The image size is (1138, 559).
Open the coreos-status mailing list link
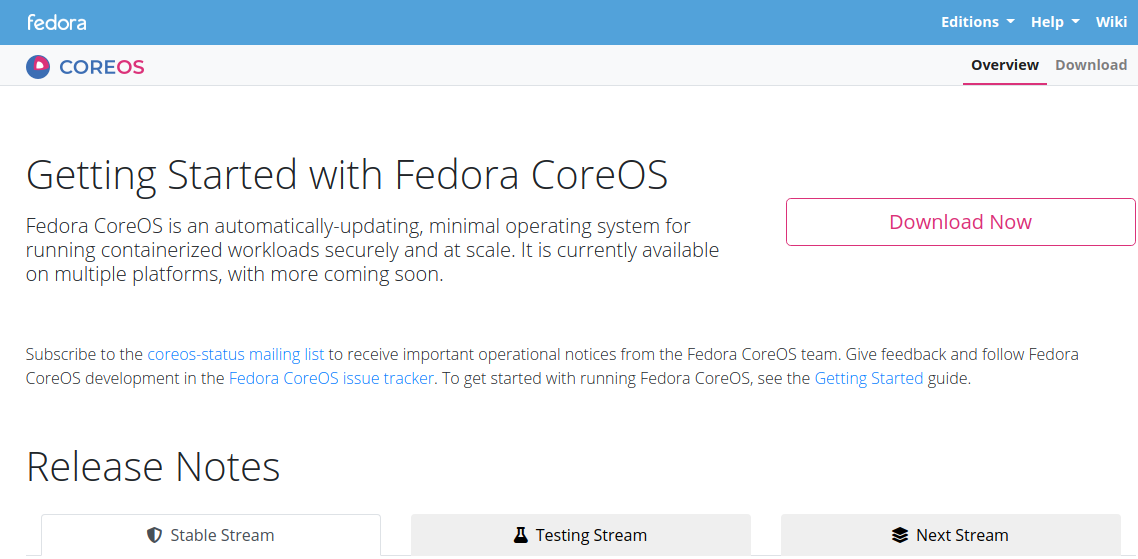click(x=236, y=354)
